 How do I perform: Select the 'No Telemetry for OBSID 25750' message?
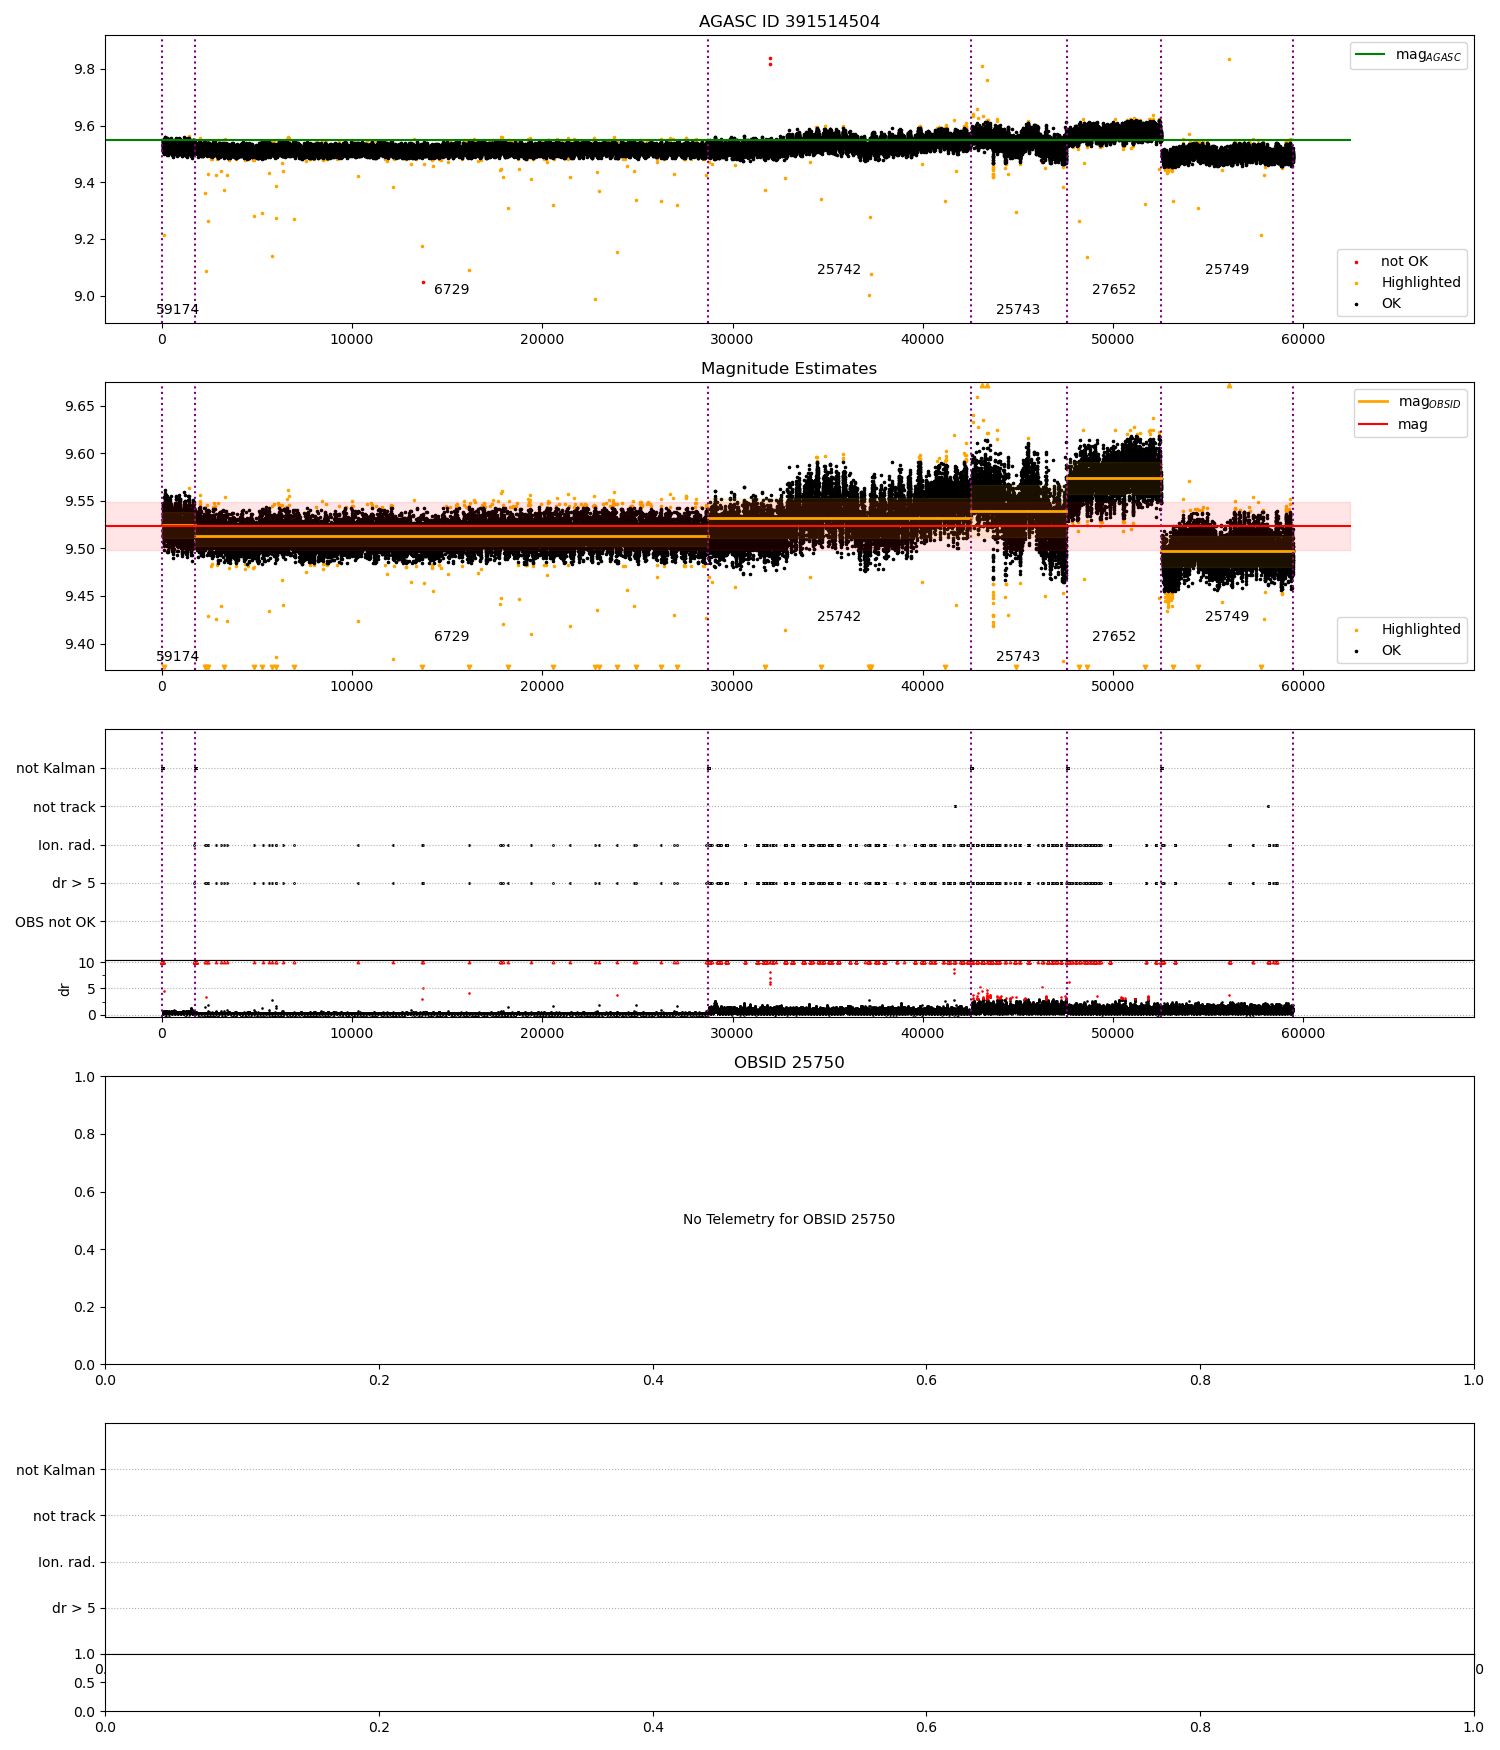789,1220
